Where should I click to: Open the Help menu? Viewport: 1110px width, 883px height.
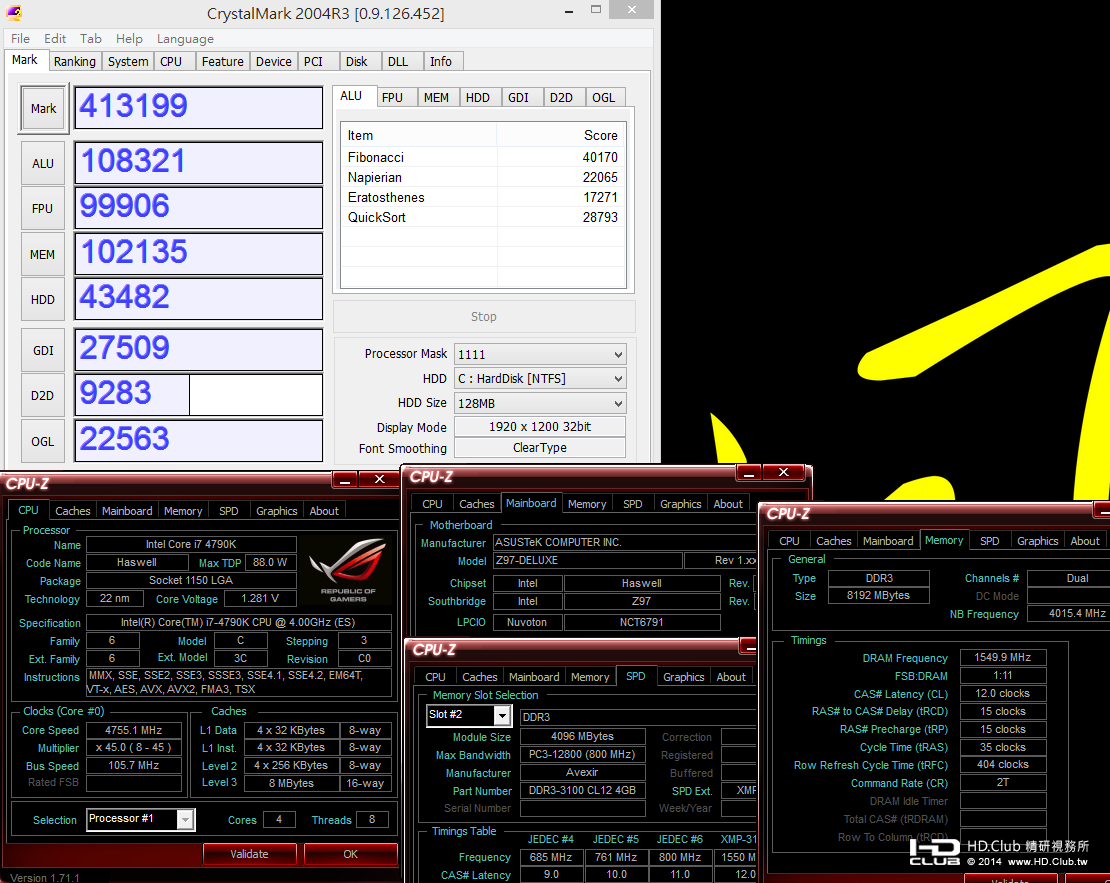tap(129, 39)
